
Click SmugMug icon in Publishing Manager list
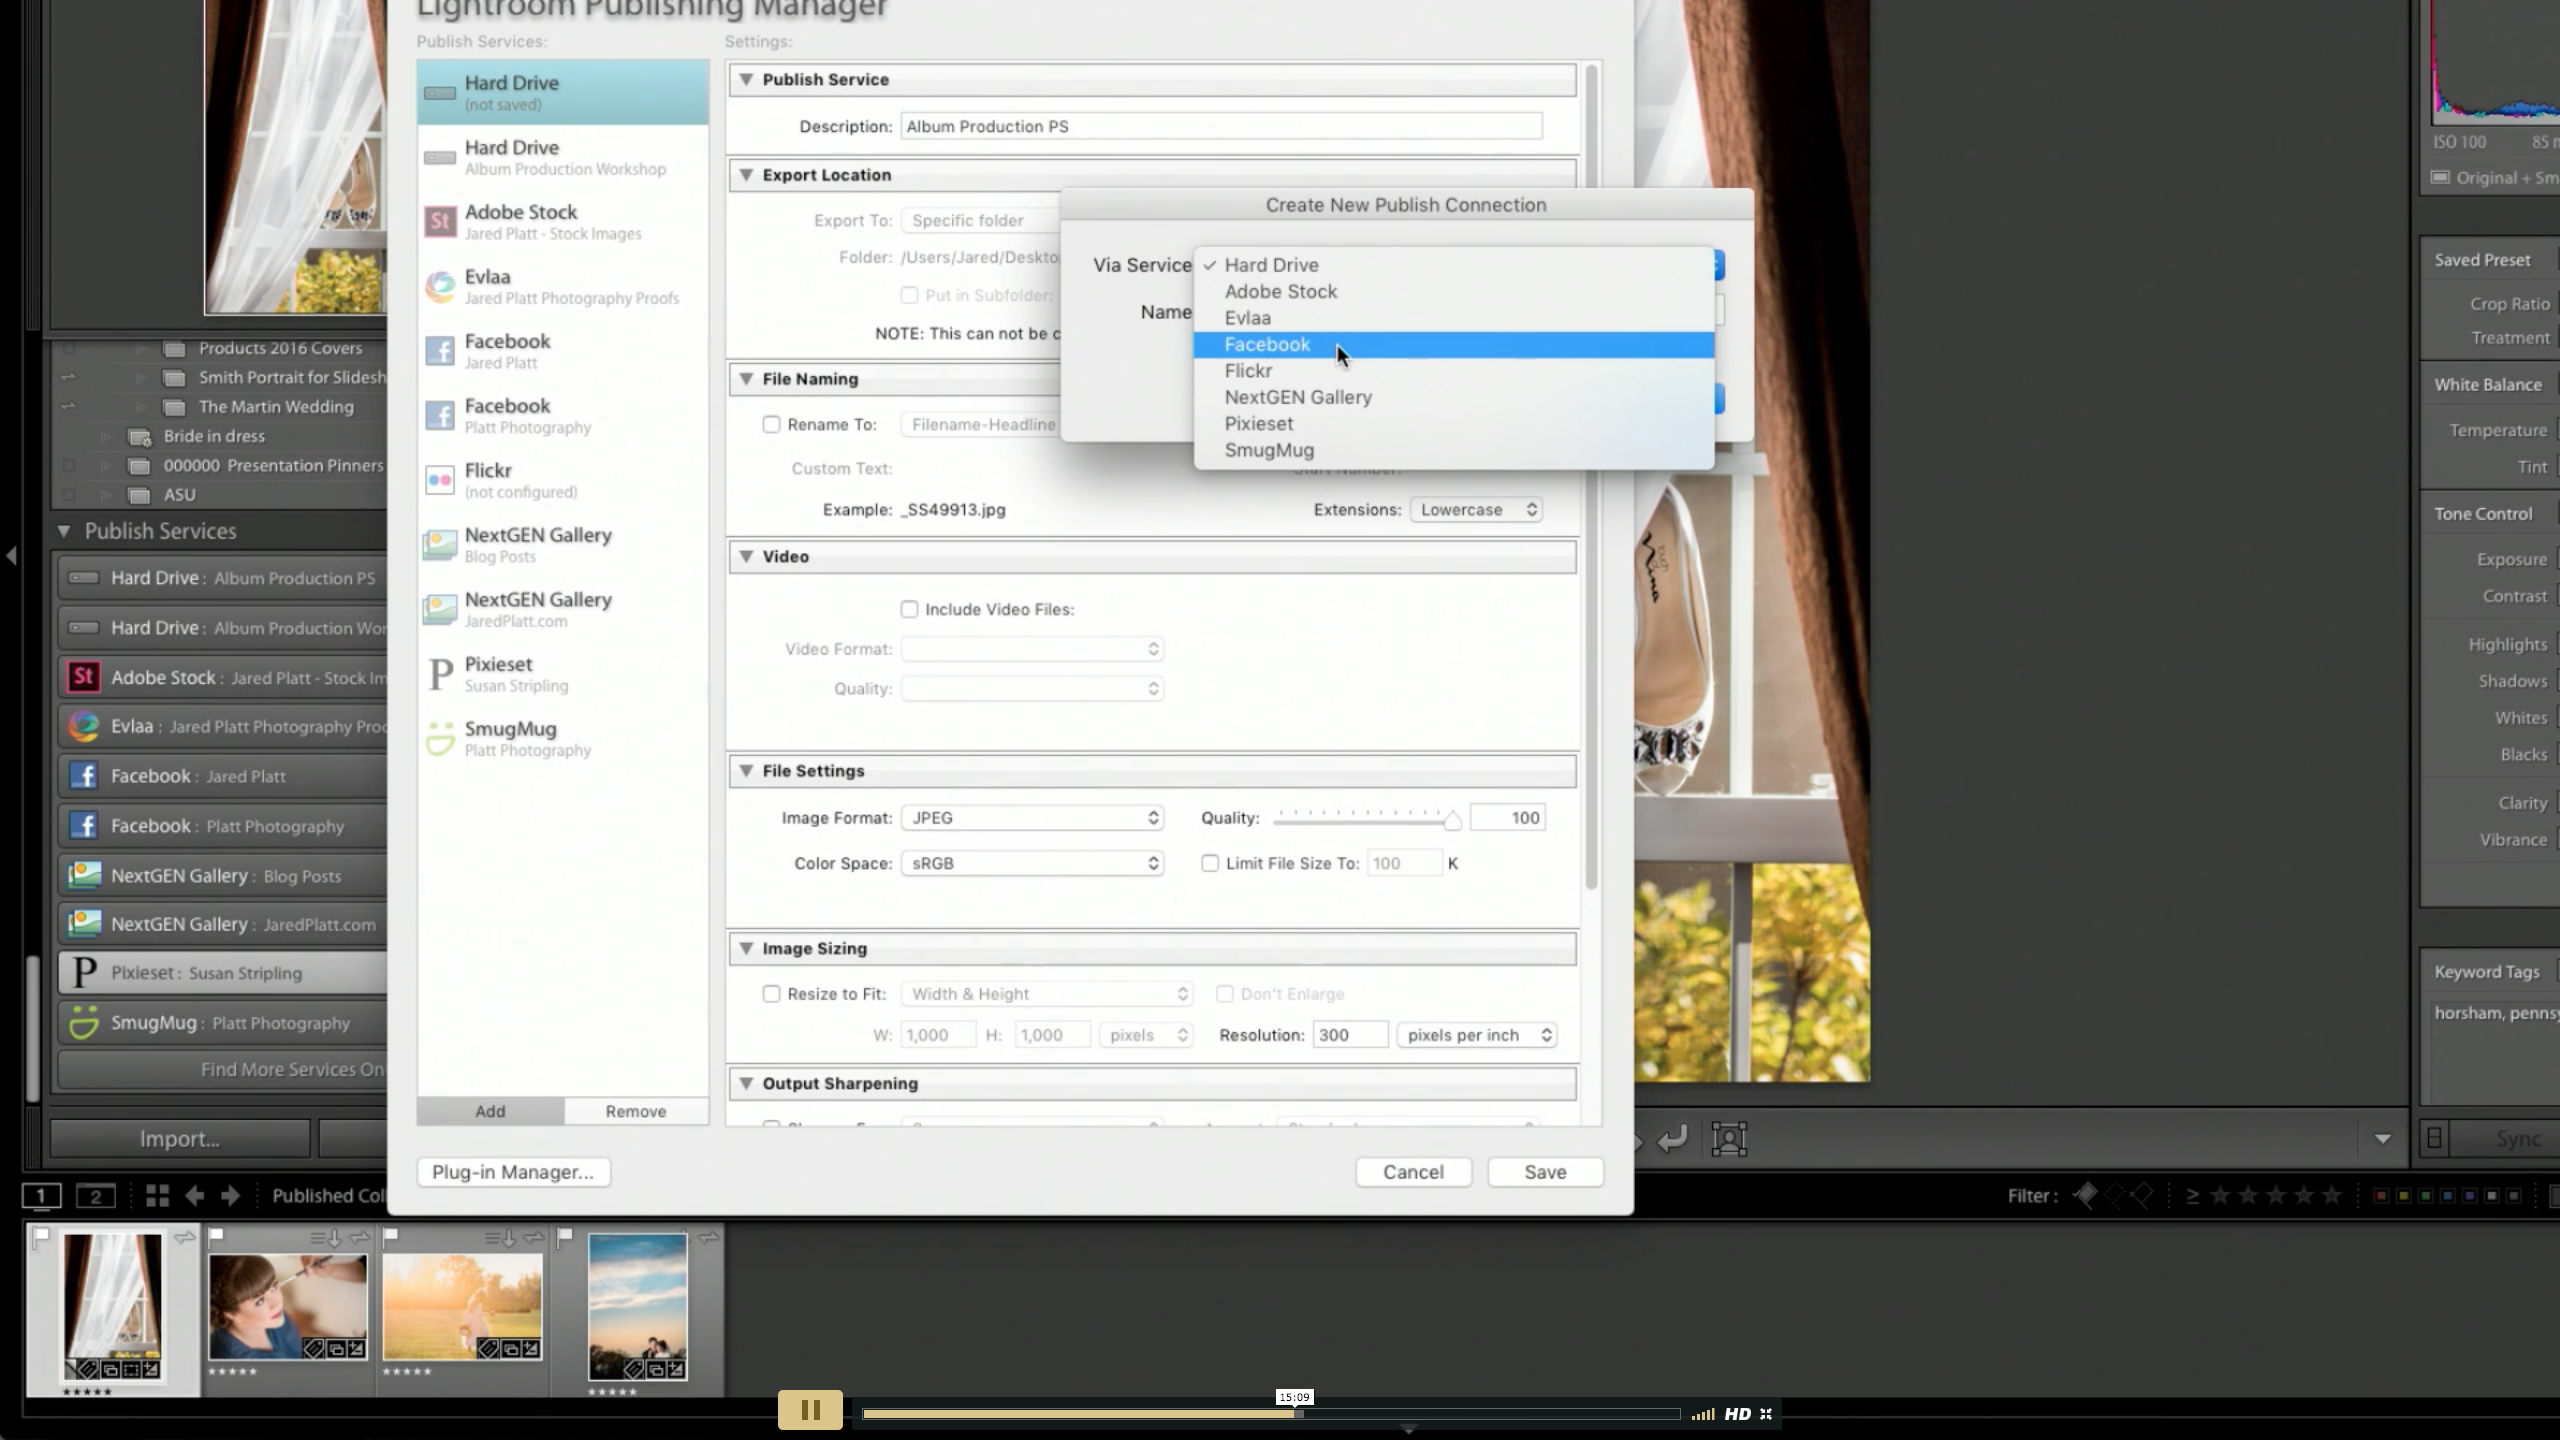(440, 738)
